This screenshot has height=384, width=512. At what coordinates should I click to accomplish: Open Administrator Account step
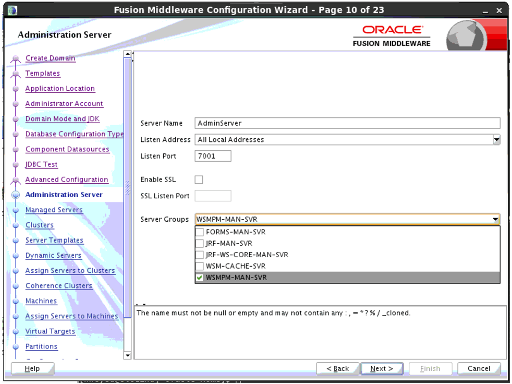click(64, 104)
